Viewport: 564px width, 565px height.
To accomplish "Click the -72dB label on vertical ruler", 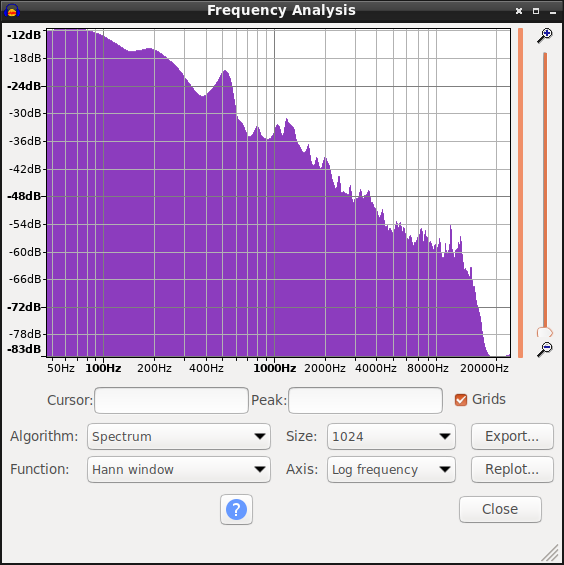I will (x=24, y=307).
